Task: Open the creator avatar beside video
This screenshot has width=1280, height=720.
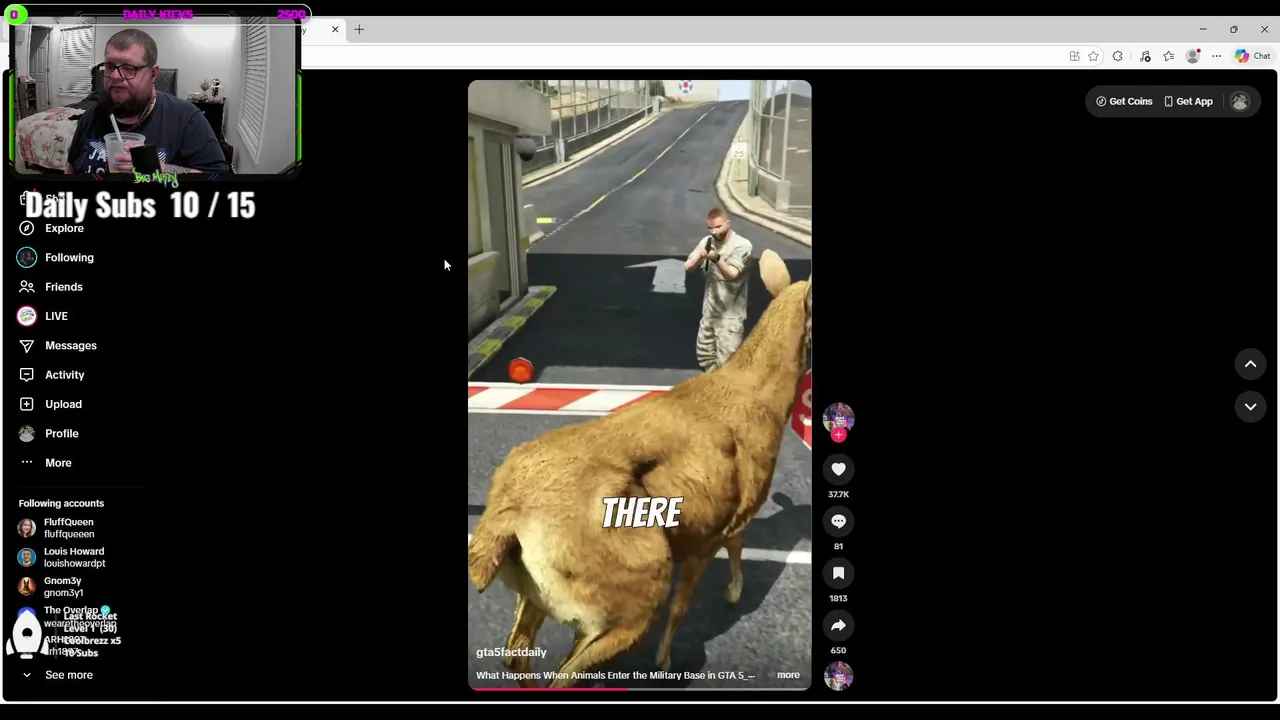Action: [x=838, y=417]
